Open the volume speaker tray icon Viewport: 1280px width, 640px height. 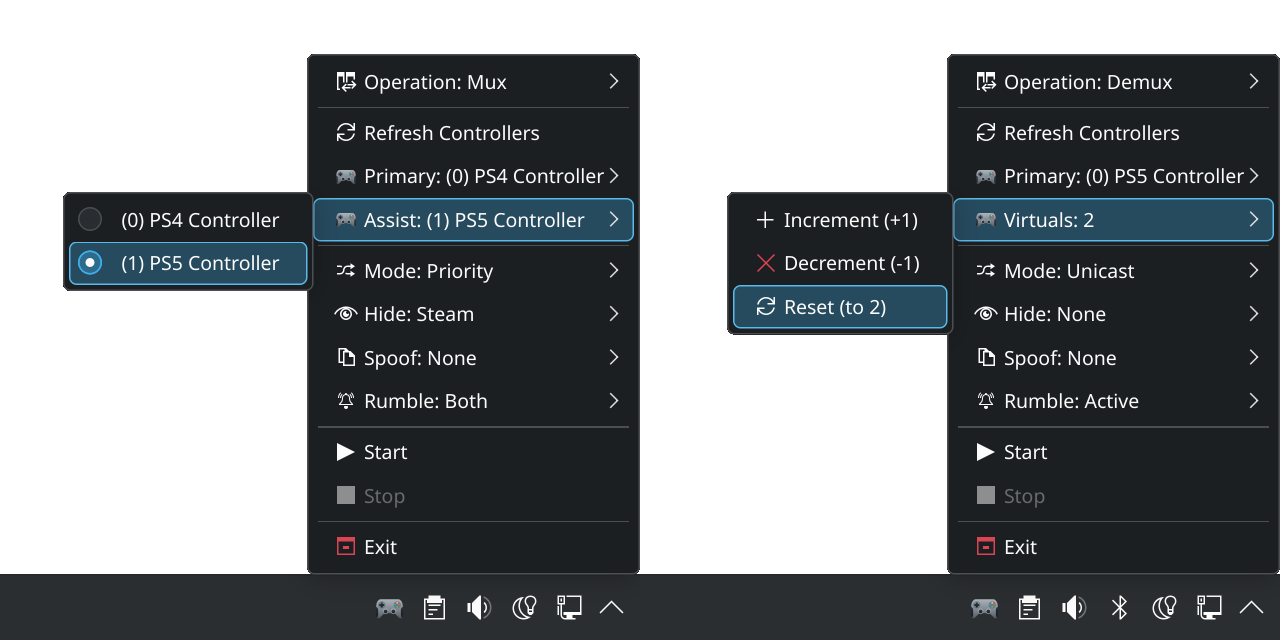1075,607
